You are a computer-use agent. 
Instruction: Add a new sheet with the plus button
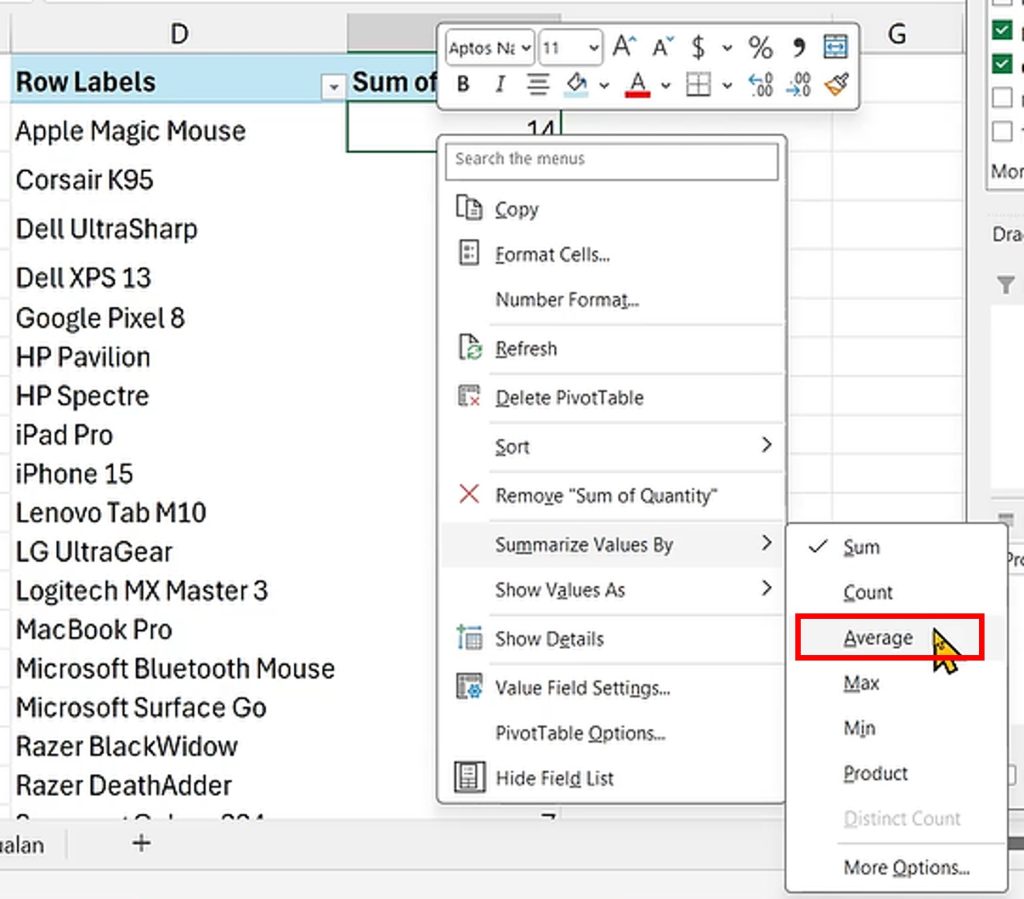[x=140, y=844]
